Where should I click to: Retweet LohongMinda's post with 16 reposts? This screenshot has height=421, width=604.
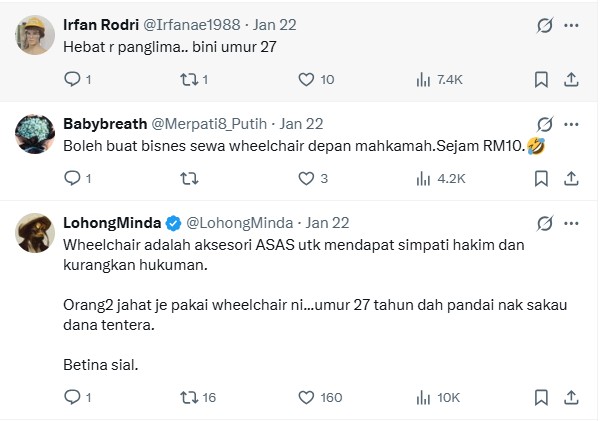186,398
